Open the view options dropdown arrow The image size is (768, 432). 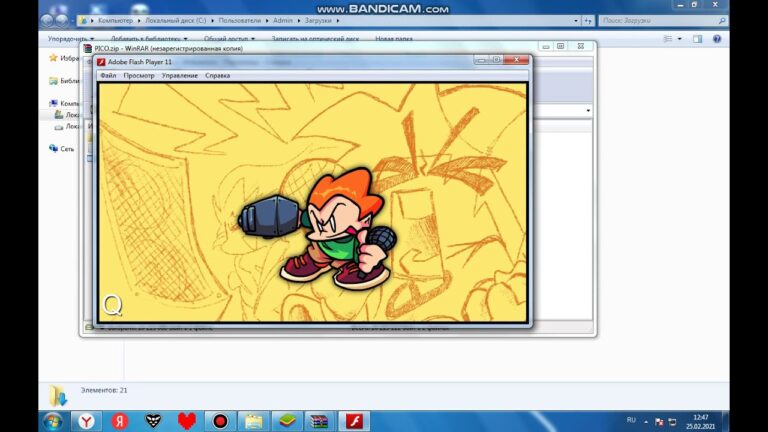(x=679, y=39)
